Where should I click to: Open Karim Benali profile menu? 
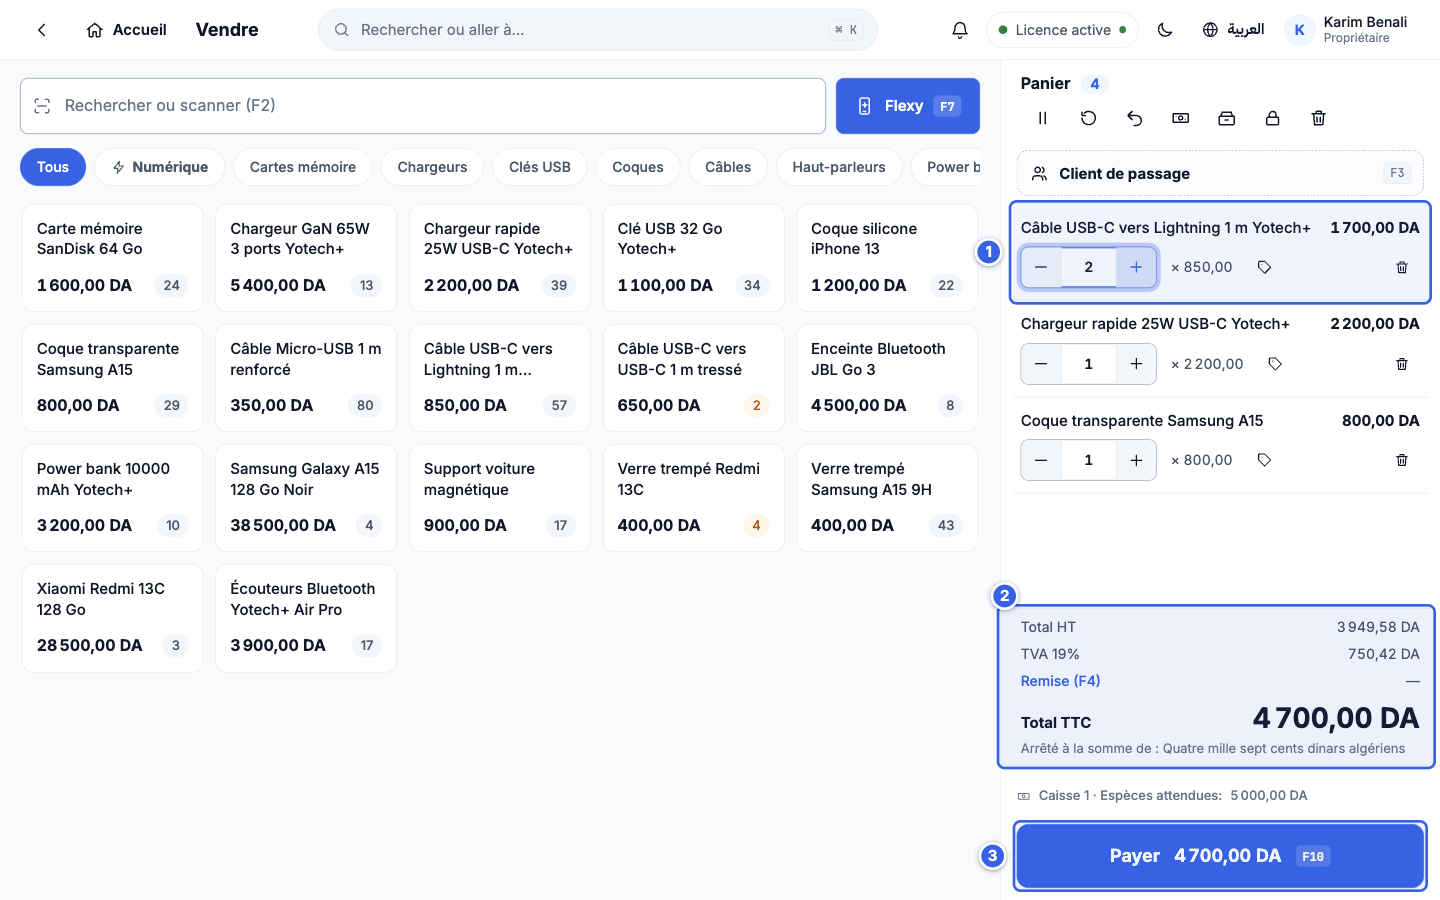(x=1347, y=30)
